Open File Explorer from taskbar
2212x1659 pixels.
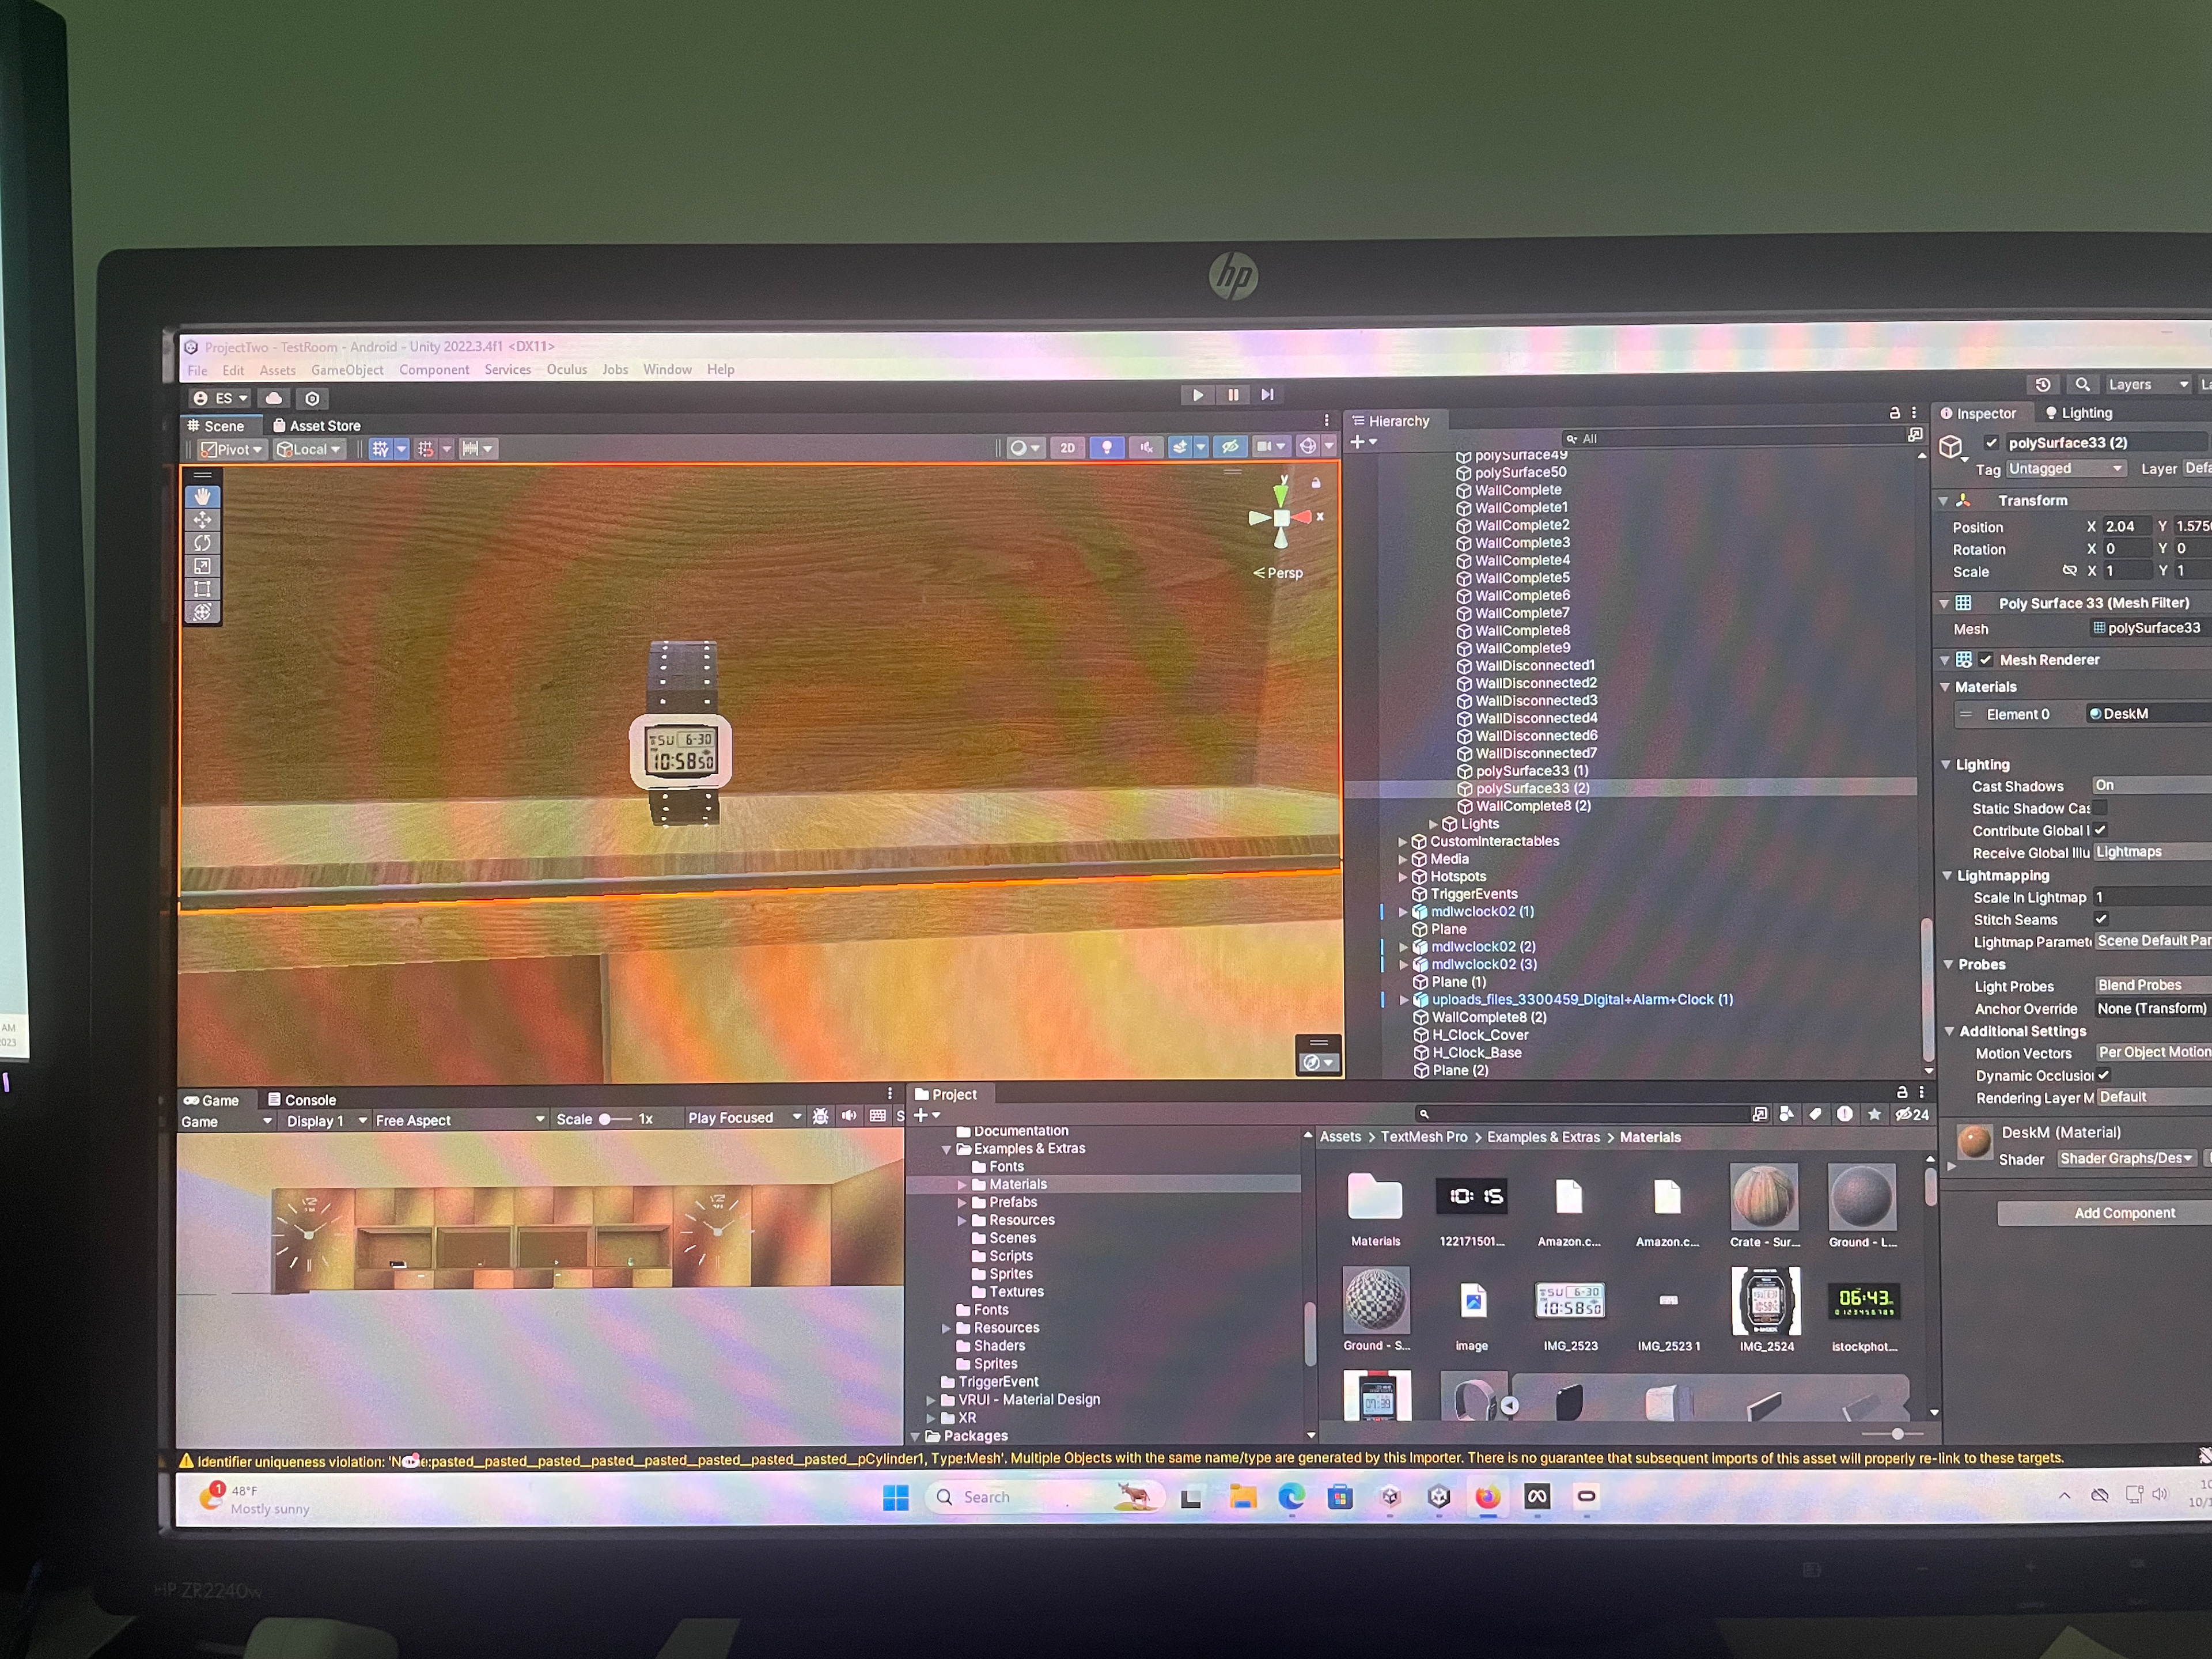coord(1242,1497)
